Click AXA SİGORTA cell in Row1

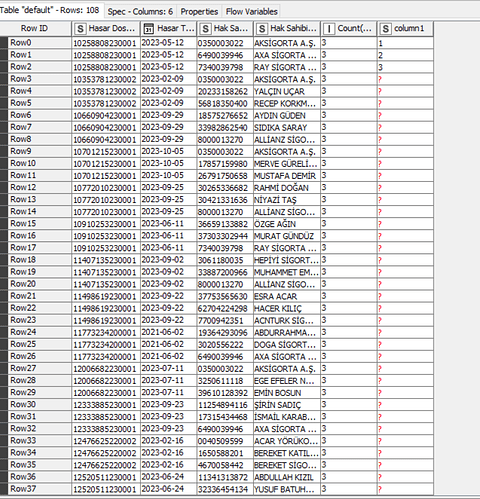(x=287, y=55)
